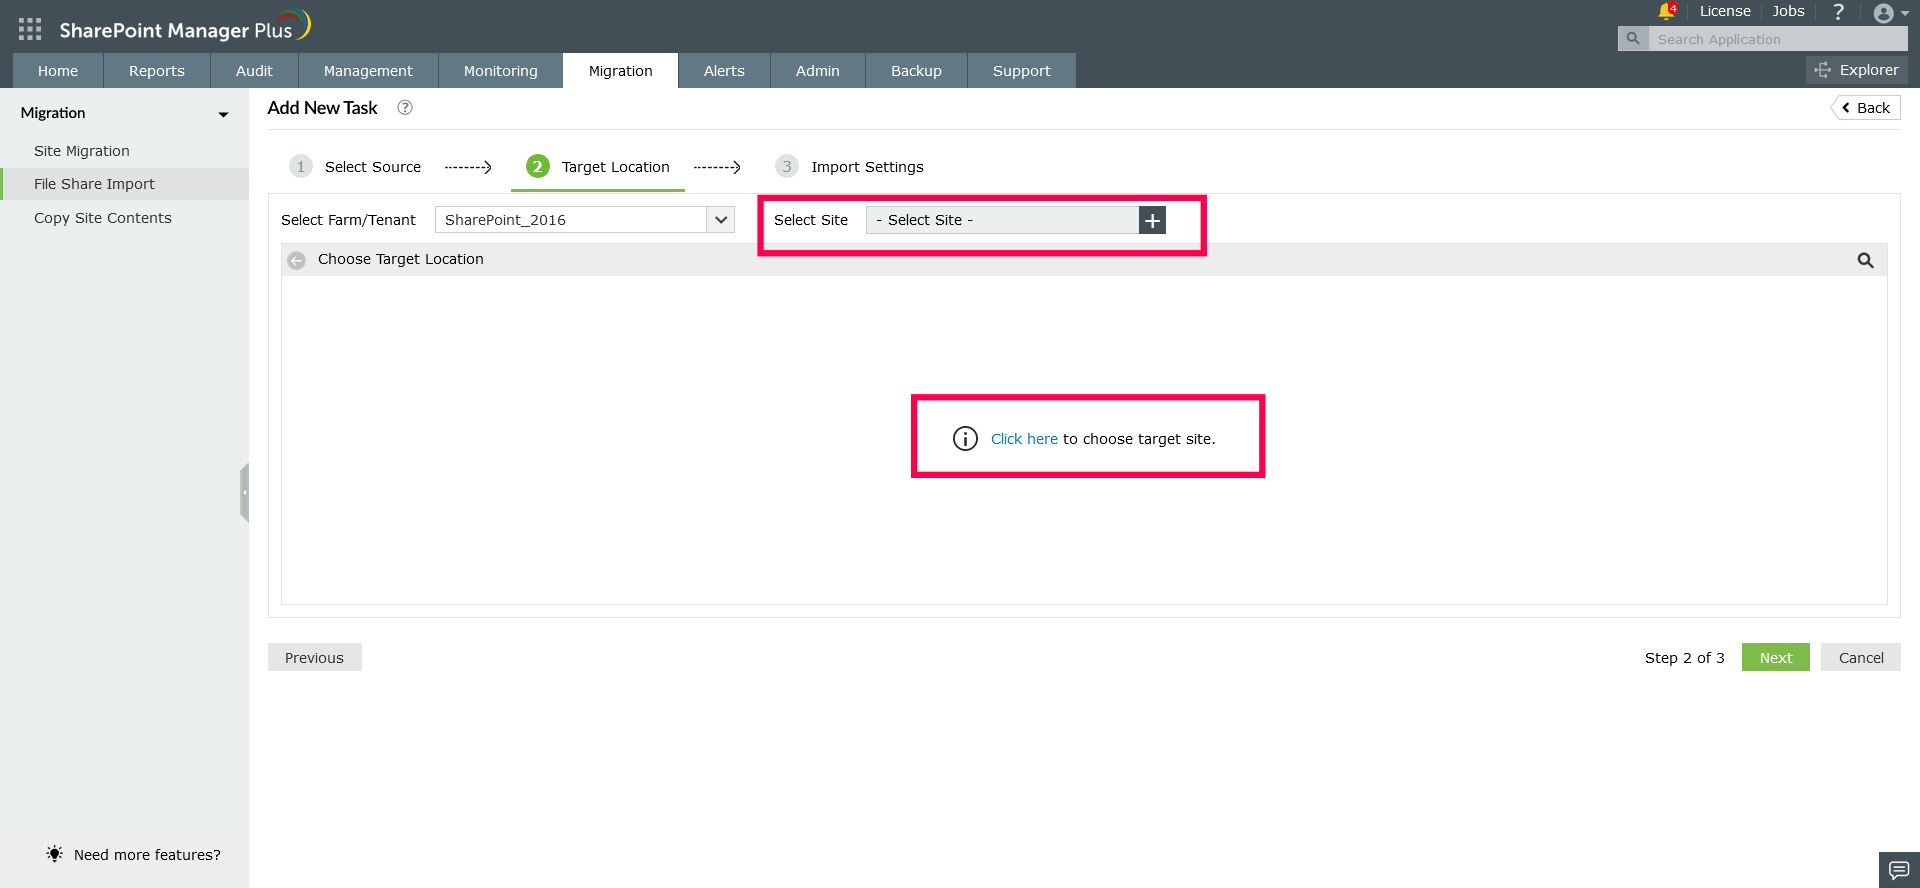Open the user account avatar menu
The image size is (1920, 888).
pyautogui.click(x=1890, y=13)
